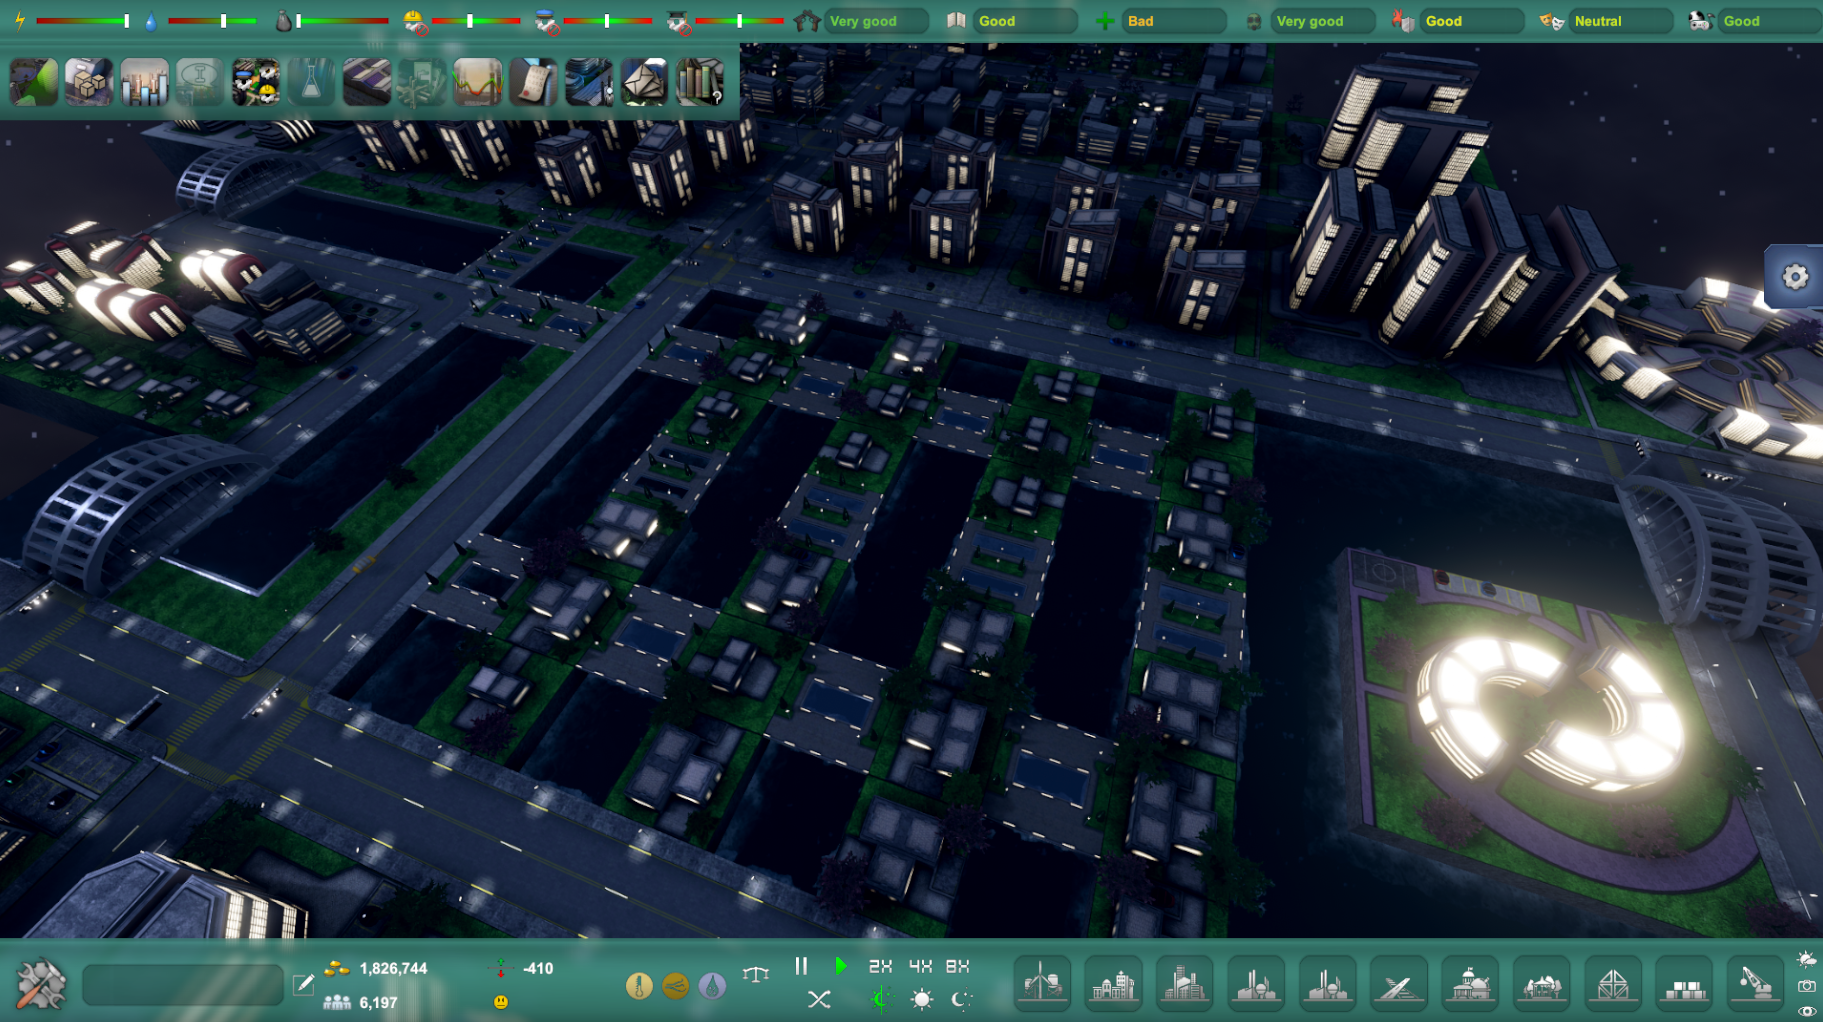Open commercial skyscrapers build menu
1823x1022 pixels.
[1185, 982]
